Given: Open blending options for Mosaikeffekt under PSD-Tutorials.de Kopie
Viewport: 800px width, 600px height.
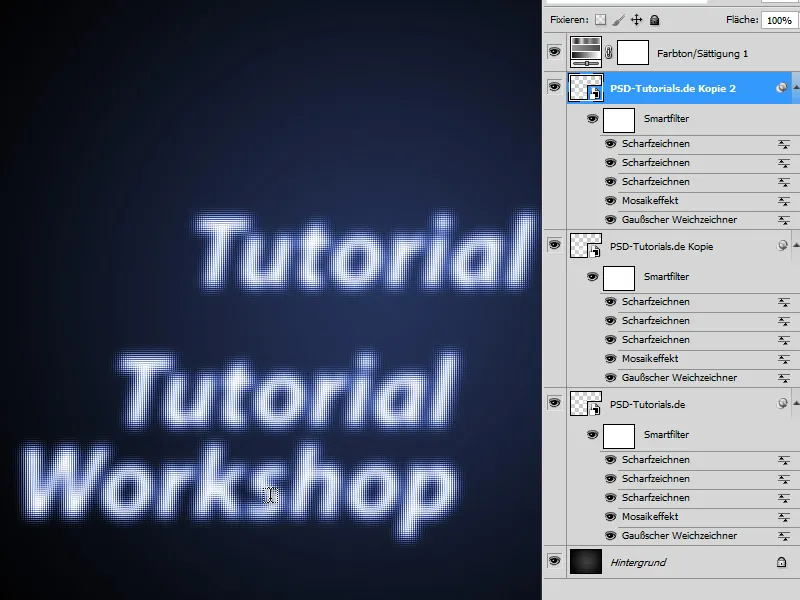Looking at the screenshot, I should [x=784, y=360].
